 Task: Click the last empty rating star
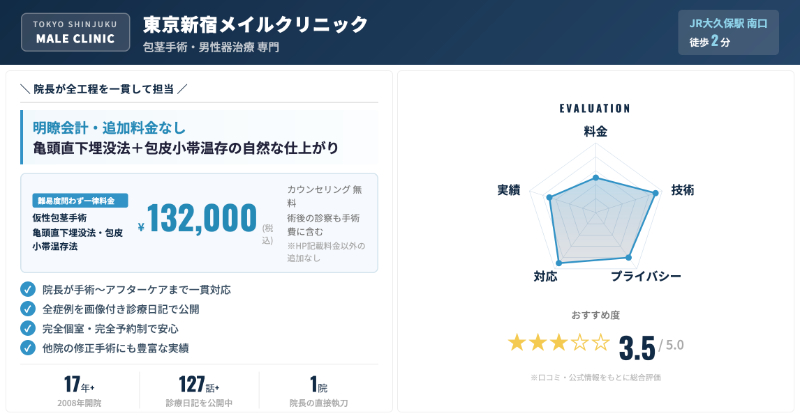(x=601, y=343)
